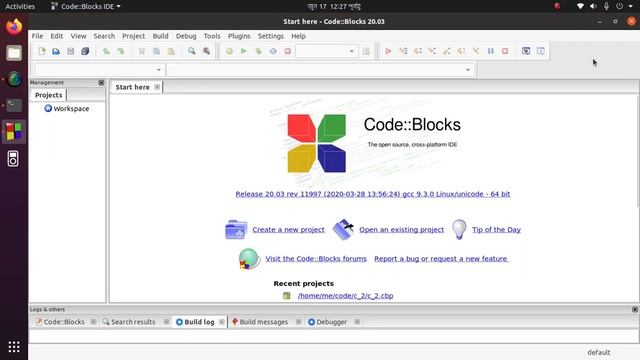Image resolution: width=640 pixels, height=360 pixels.
Task: Click the Copy toolbar icon
Action: tap(156, 51)
